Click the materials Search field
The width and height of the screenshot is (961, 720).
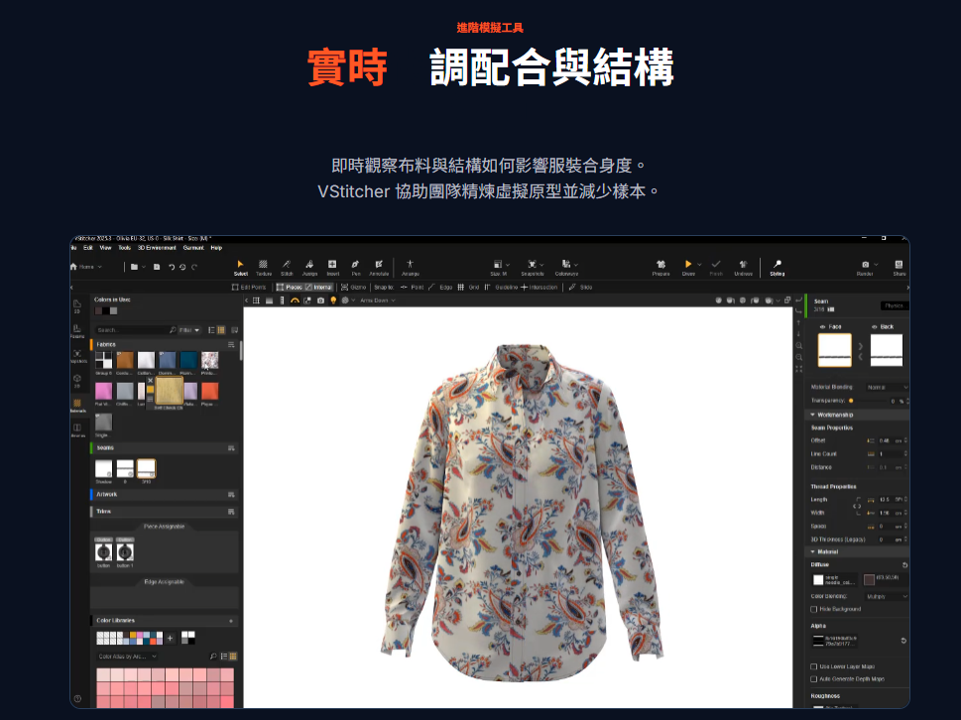(136, 330)
